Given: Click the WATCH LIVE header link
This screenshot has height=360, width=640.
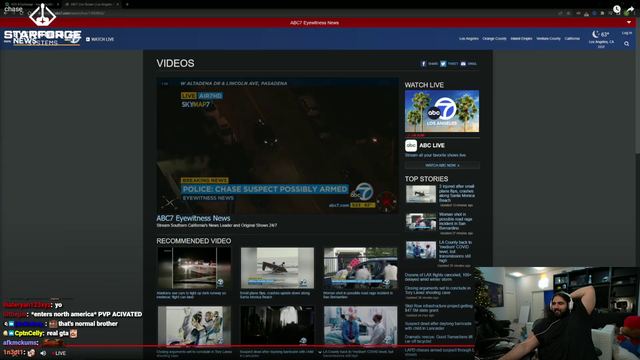Looking at the screenshot, I should tap(100, 40).
